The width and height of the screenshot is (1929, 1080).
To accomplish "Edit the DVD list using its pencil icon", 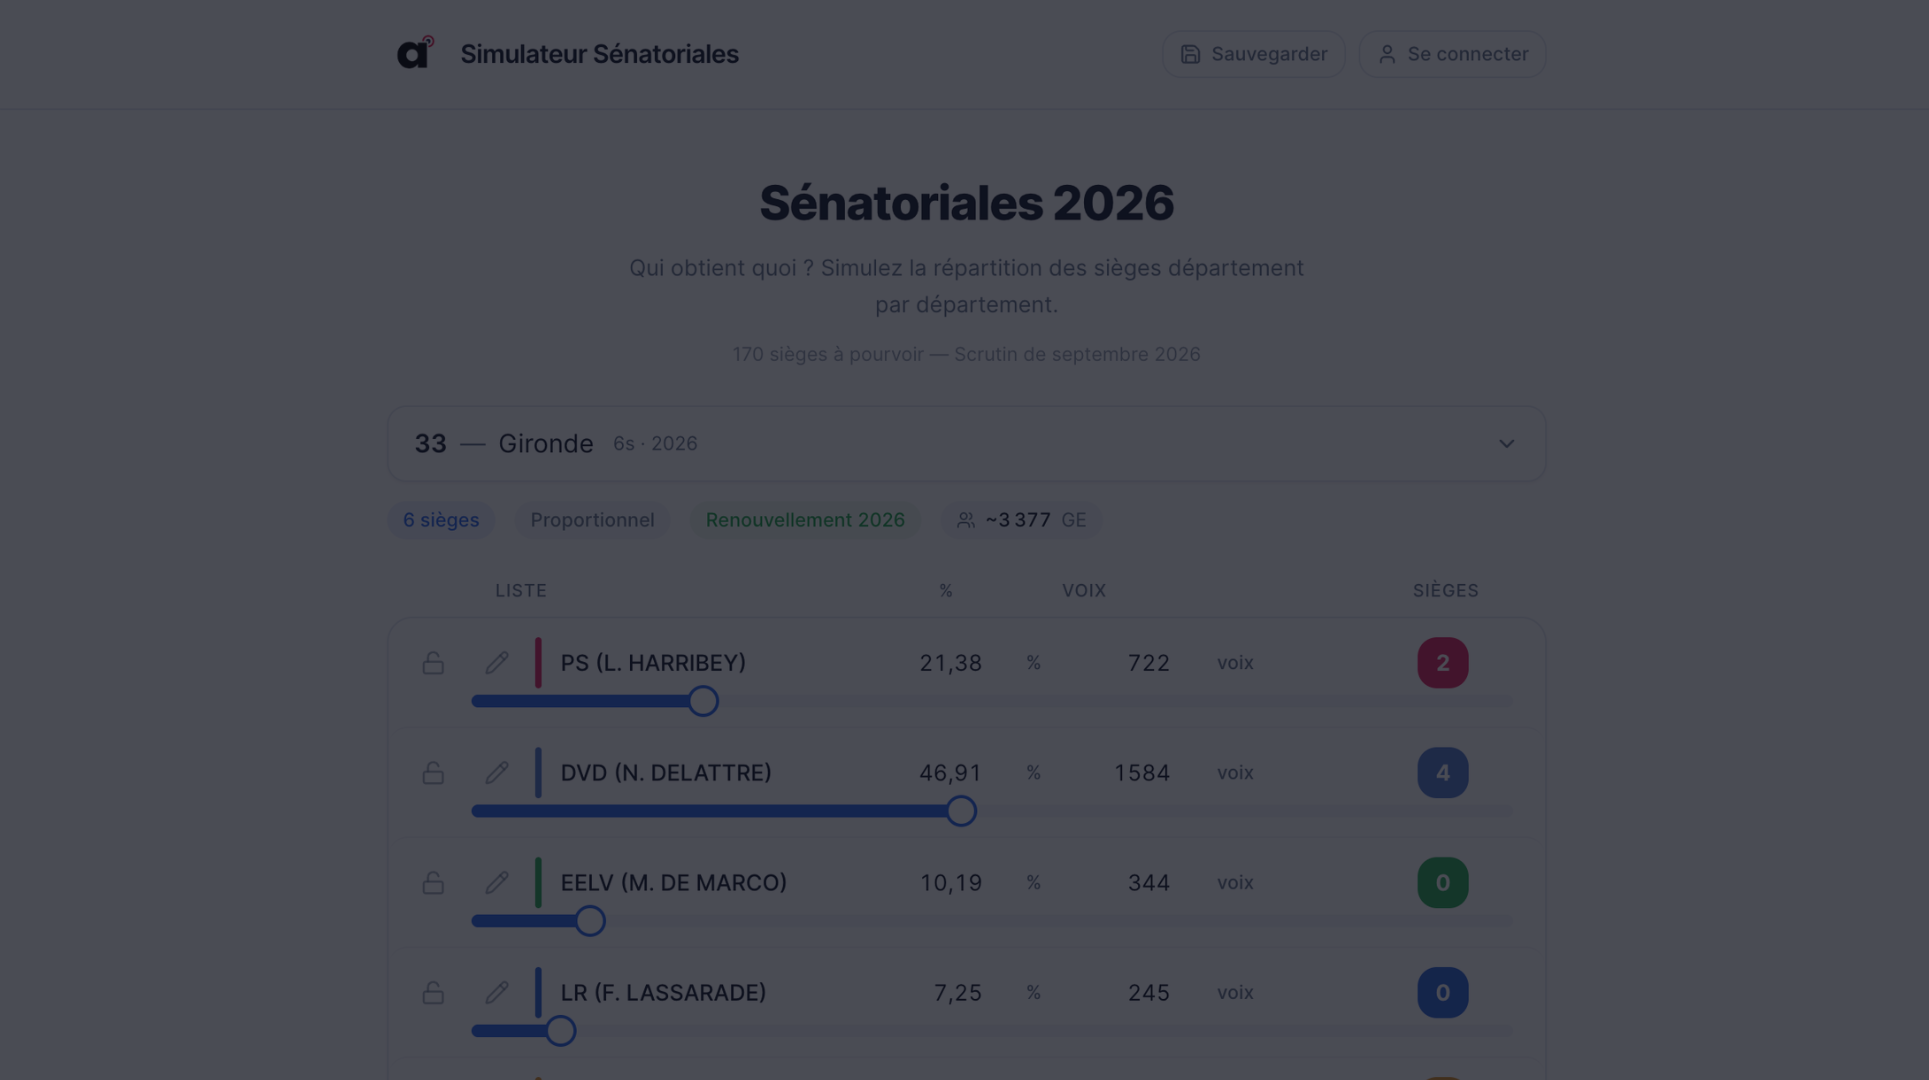I will click(497, 772).
